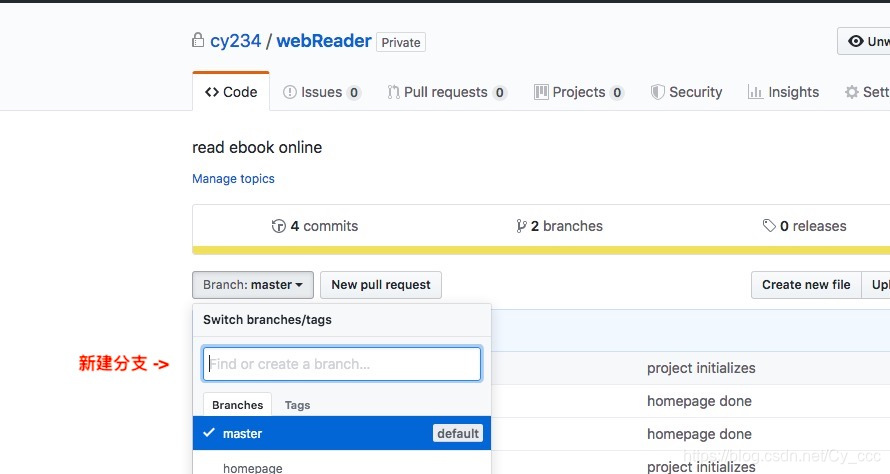Click the yellow language bar

click(x=541, y=250)
